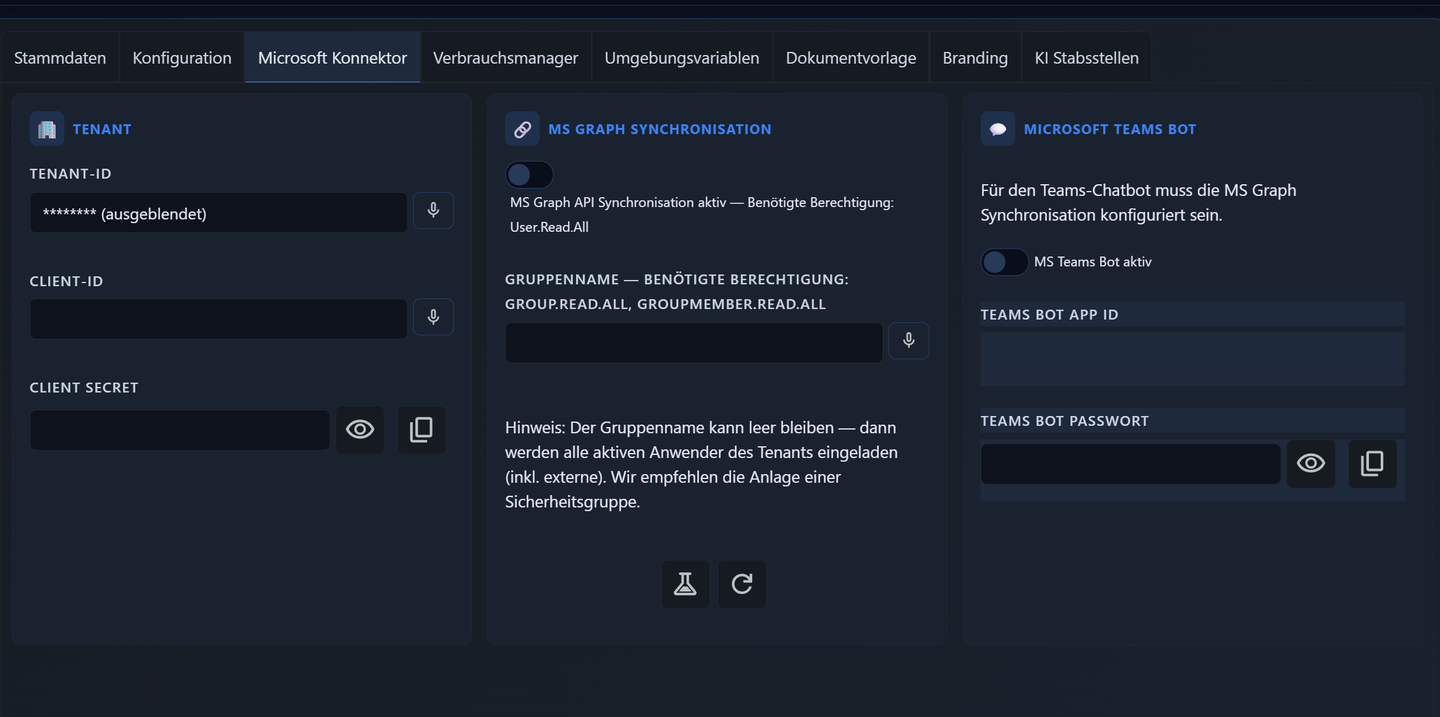1440x717 pixels.
Task: Select the KI Stabsstellen tab
Action: 1087,58
